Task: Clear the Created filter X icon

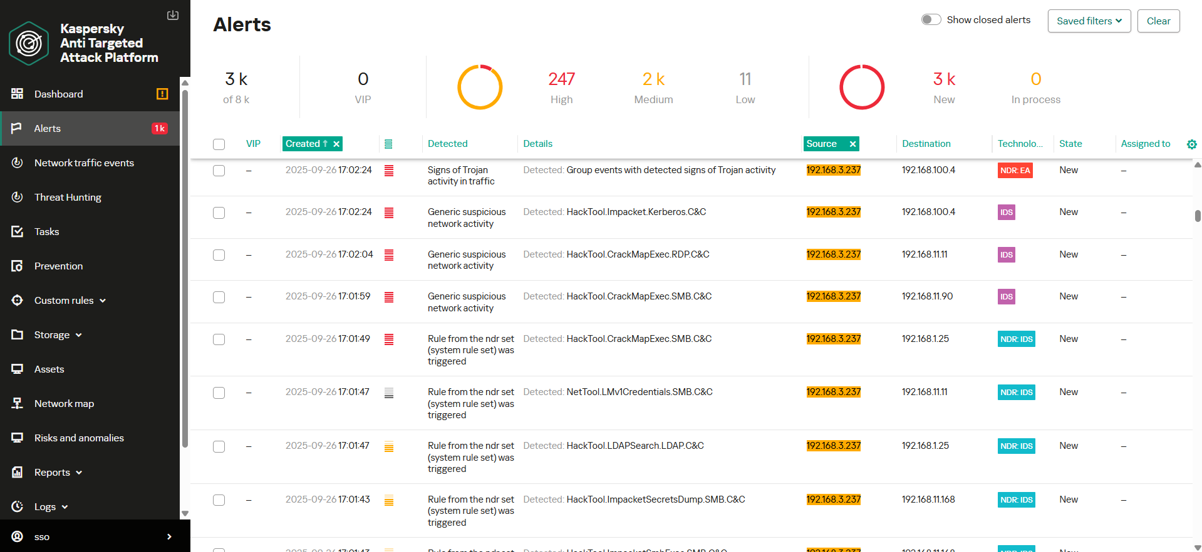Action: click(x=336, y=144)
